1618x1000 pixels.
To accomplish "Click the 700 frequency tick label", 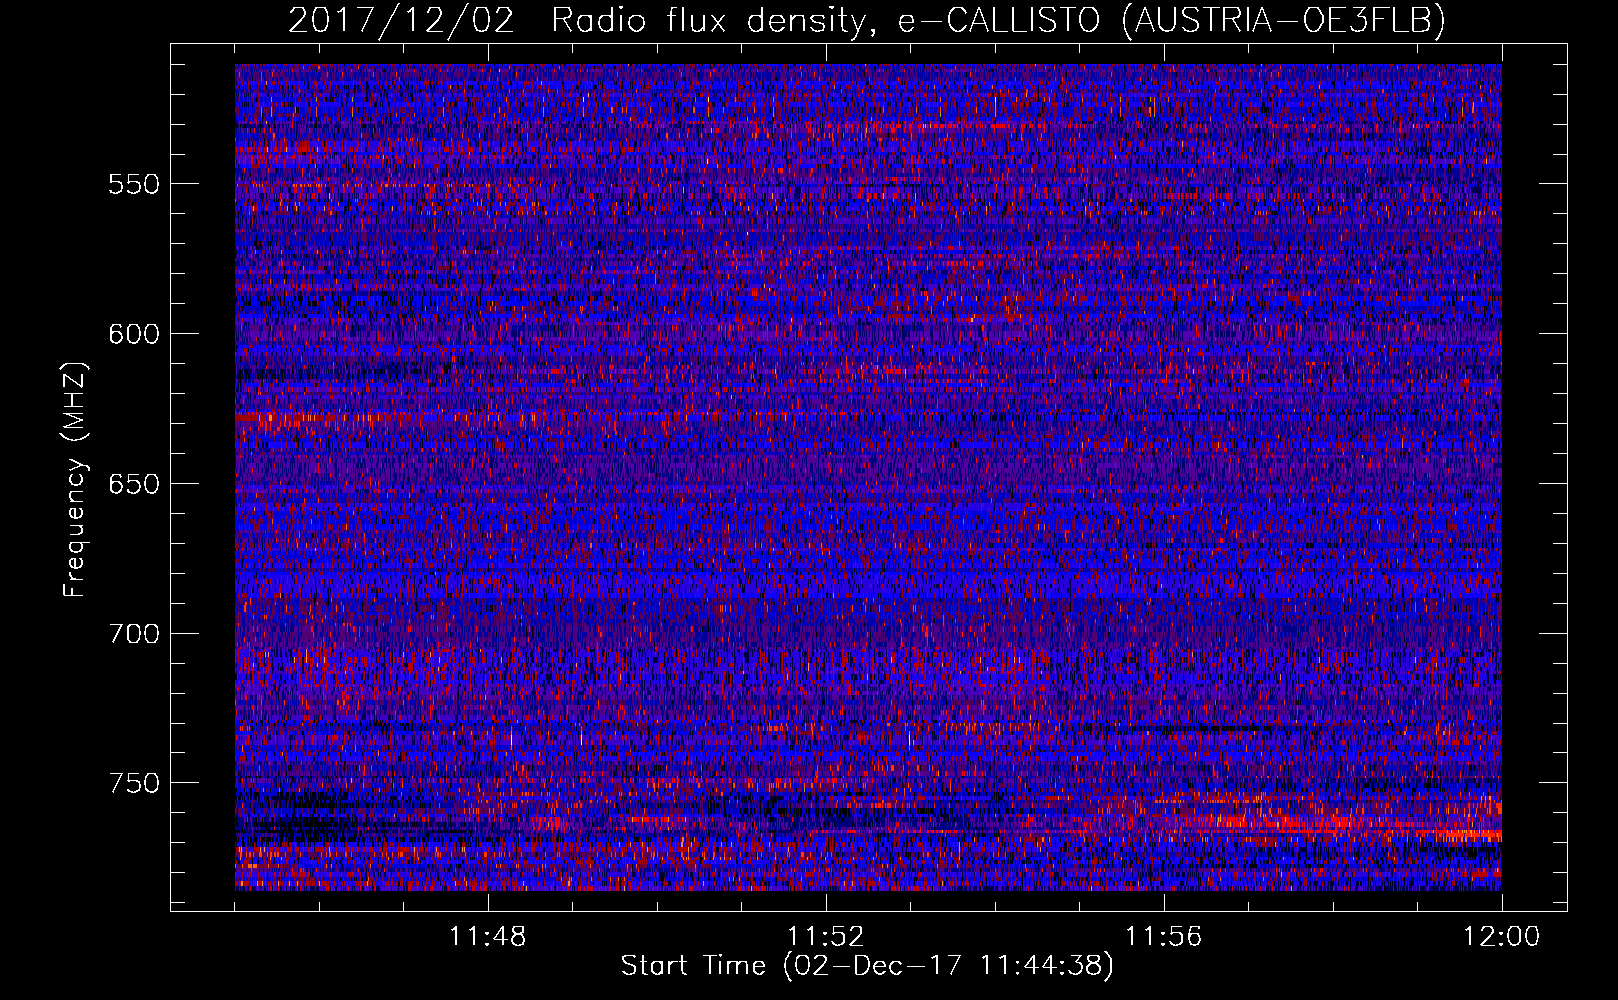I will click(x=134, y=634).
